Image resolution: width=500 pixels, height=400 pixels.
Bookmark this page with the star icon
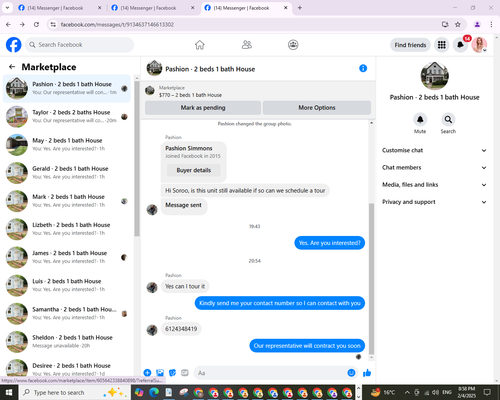458,24
